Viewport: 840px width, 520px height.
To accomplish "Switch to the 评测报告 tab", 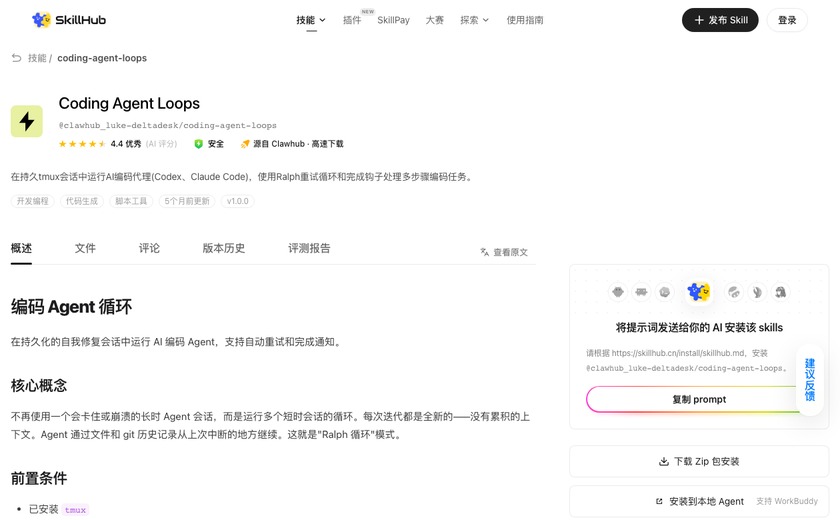I will (309, 248).
